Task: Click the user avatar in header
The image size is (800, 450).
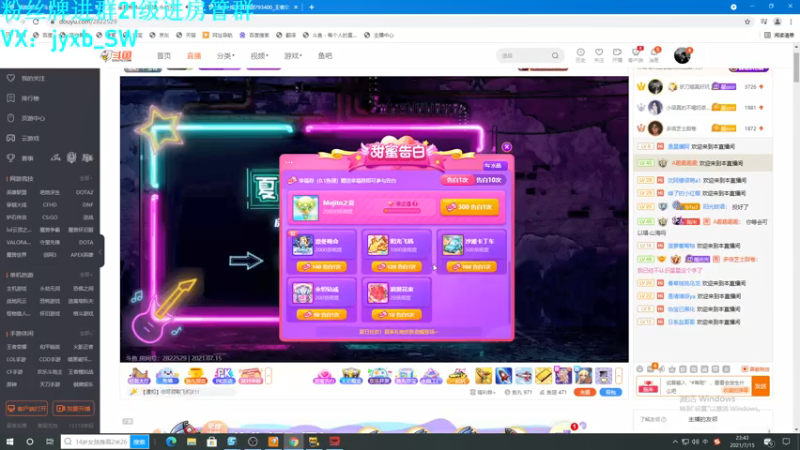Action: [682, 55]
